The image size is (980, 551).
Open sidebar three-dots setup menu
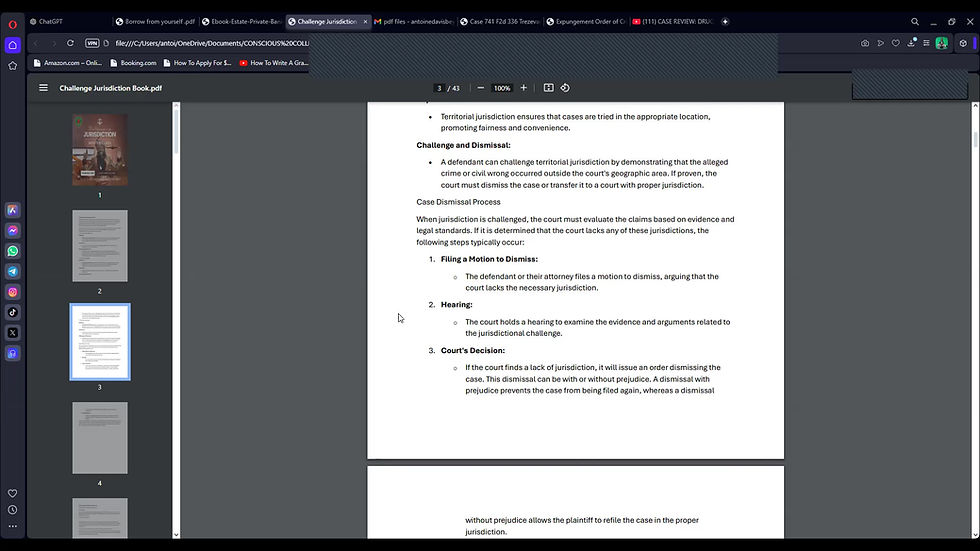pyautogui.click(x=12, y=526)
